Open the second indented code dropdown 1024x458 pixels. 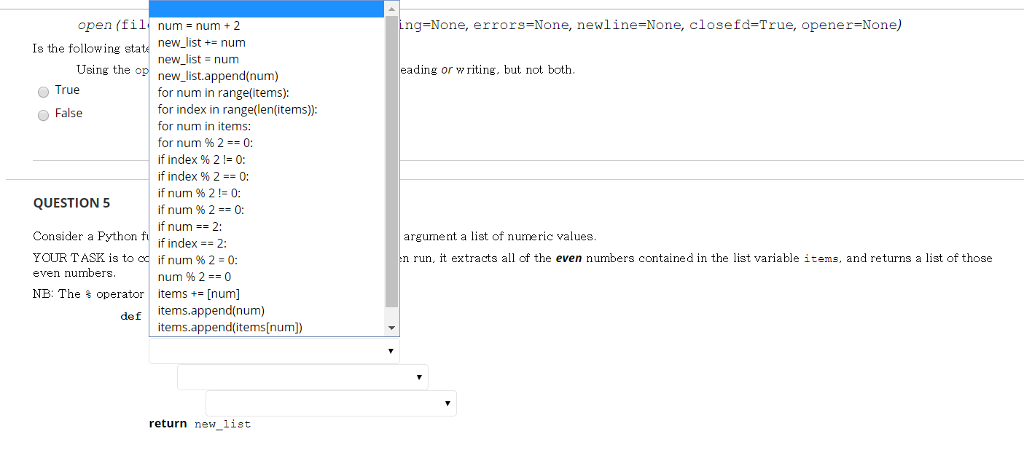[302, 377]
